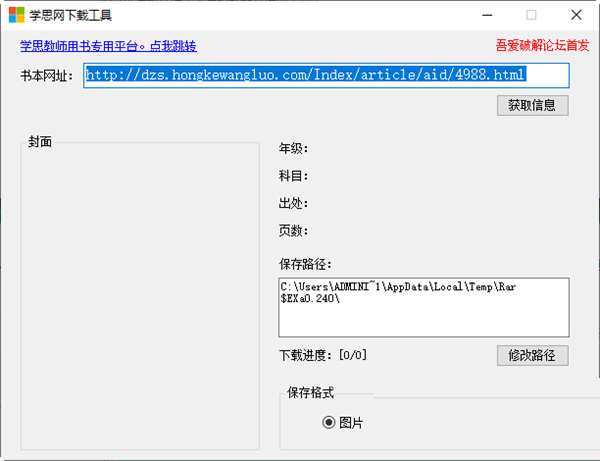Click the 学思网下载工具 window title
Image resolution: width=600 pixels, height=461 pixels.
70,15
